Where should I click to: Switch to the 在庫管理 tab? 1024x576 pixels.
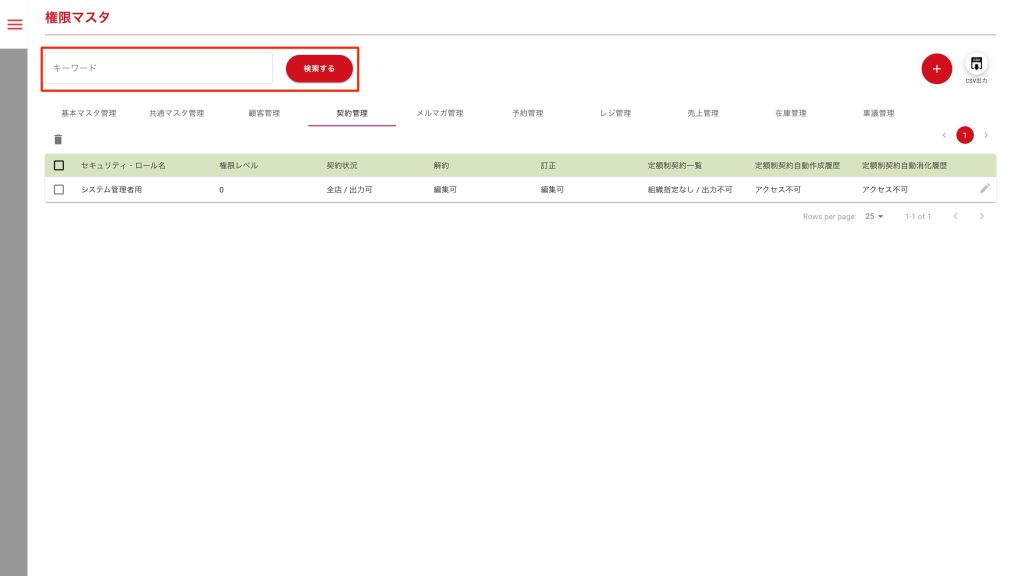pyautogui.click(x=790, y=113)
